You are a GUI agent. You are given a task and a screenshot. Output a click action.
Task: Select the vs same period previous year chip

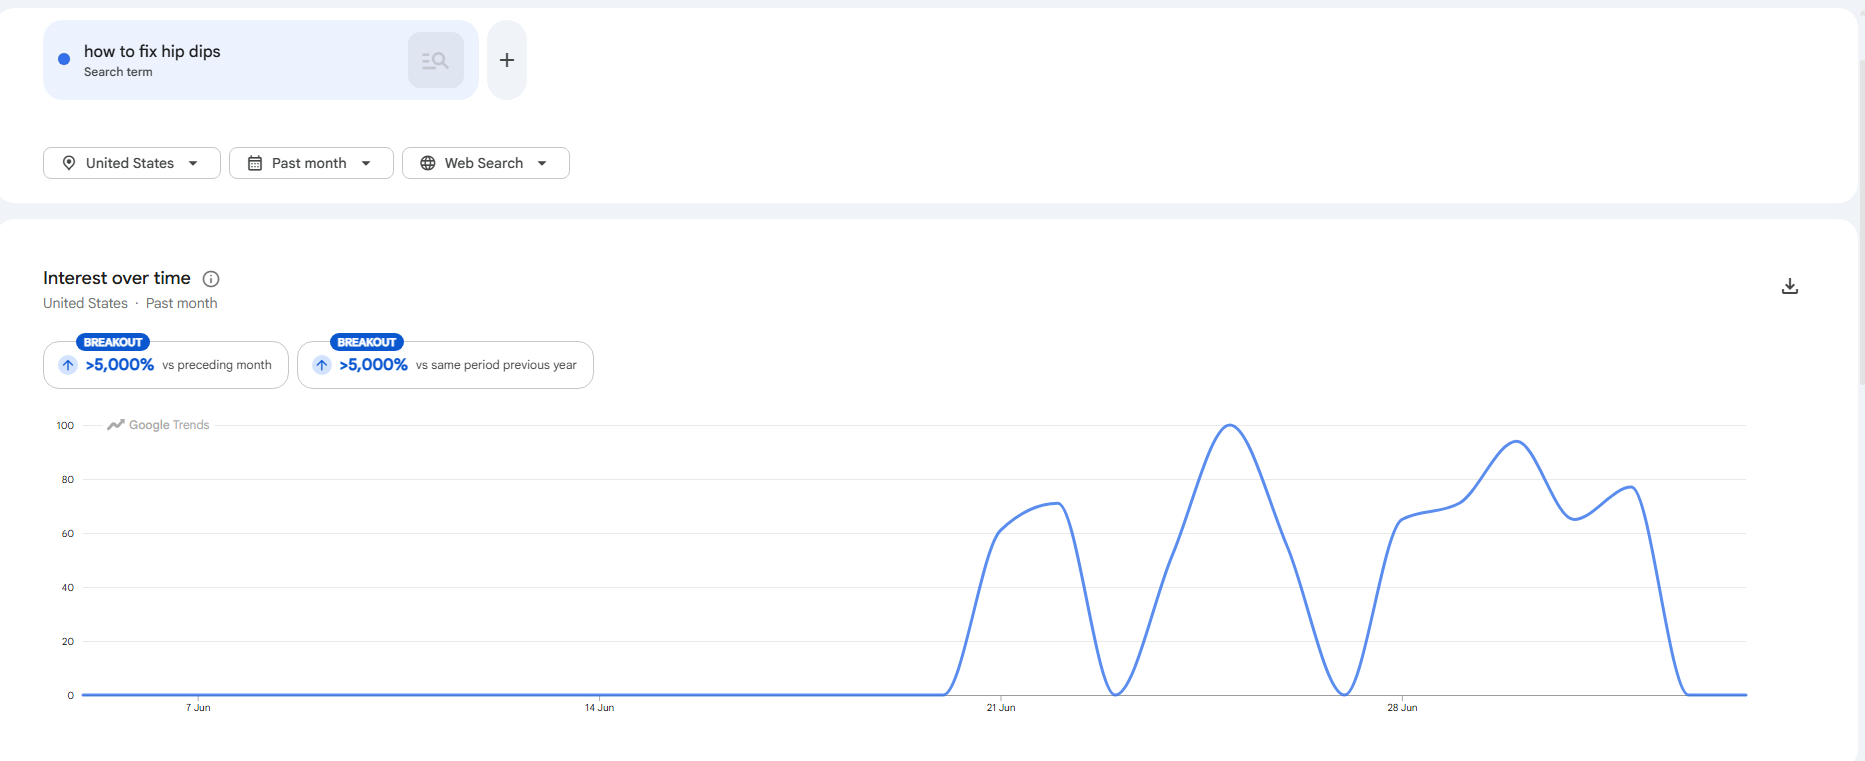(x=445, y=365)
